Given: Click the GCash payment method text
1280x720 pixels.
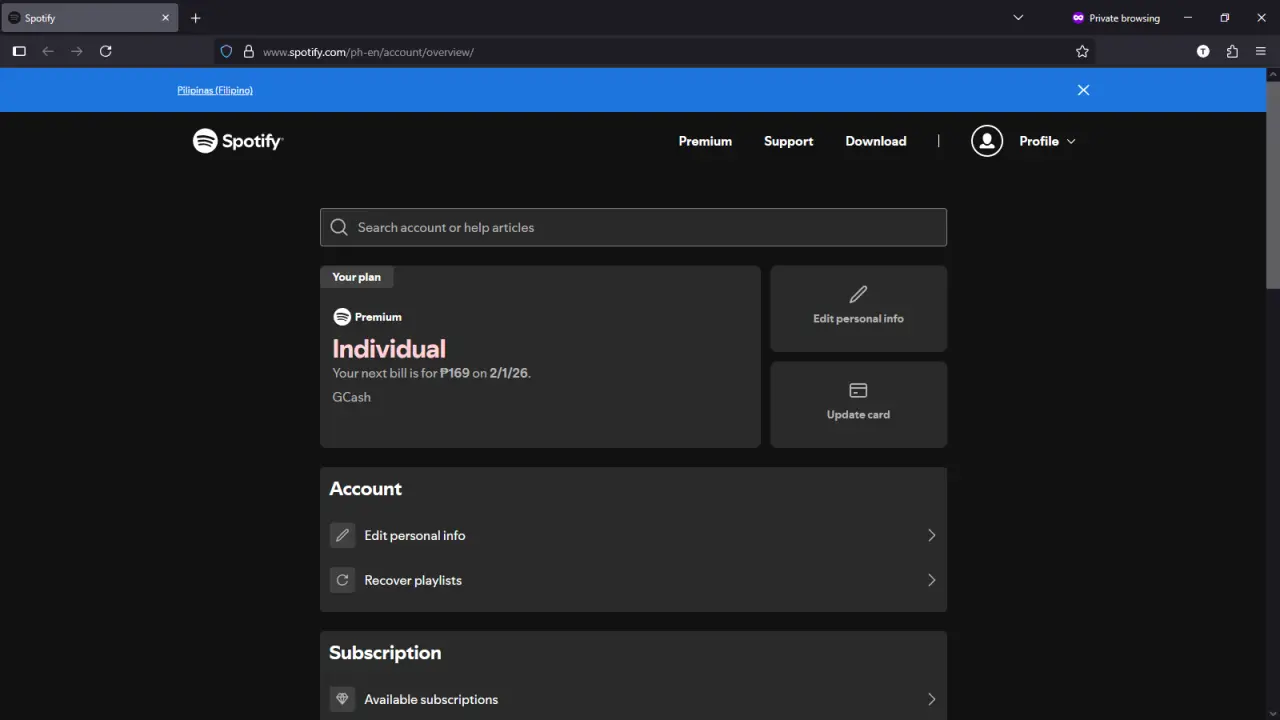Looking at the screenshot, I should click(x=351, y=397).
